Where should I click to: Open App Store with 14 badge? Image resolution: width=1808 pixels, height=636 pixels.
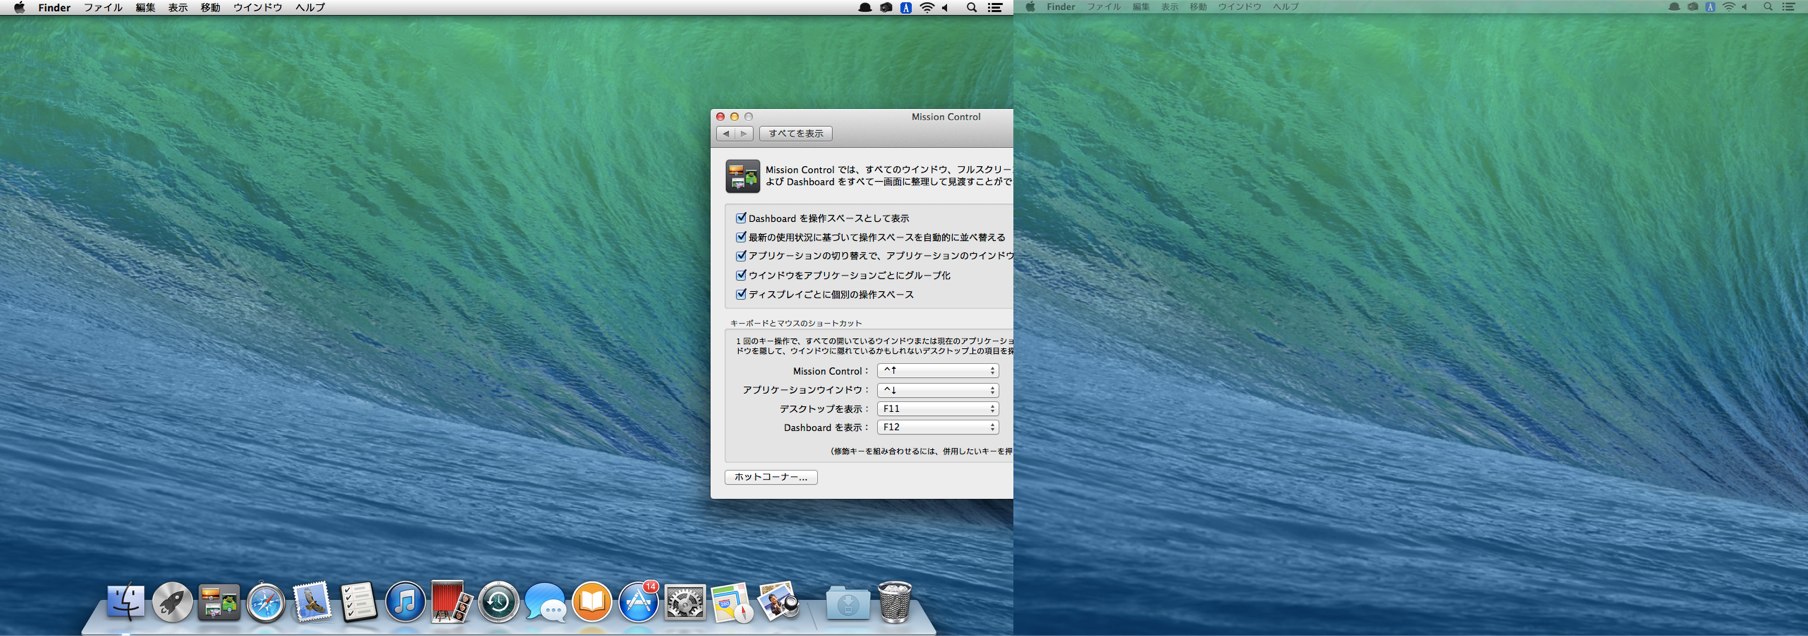[x=637, y=602]
